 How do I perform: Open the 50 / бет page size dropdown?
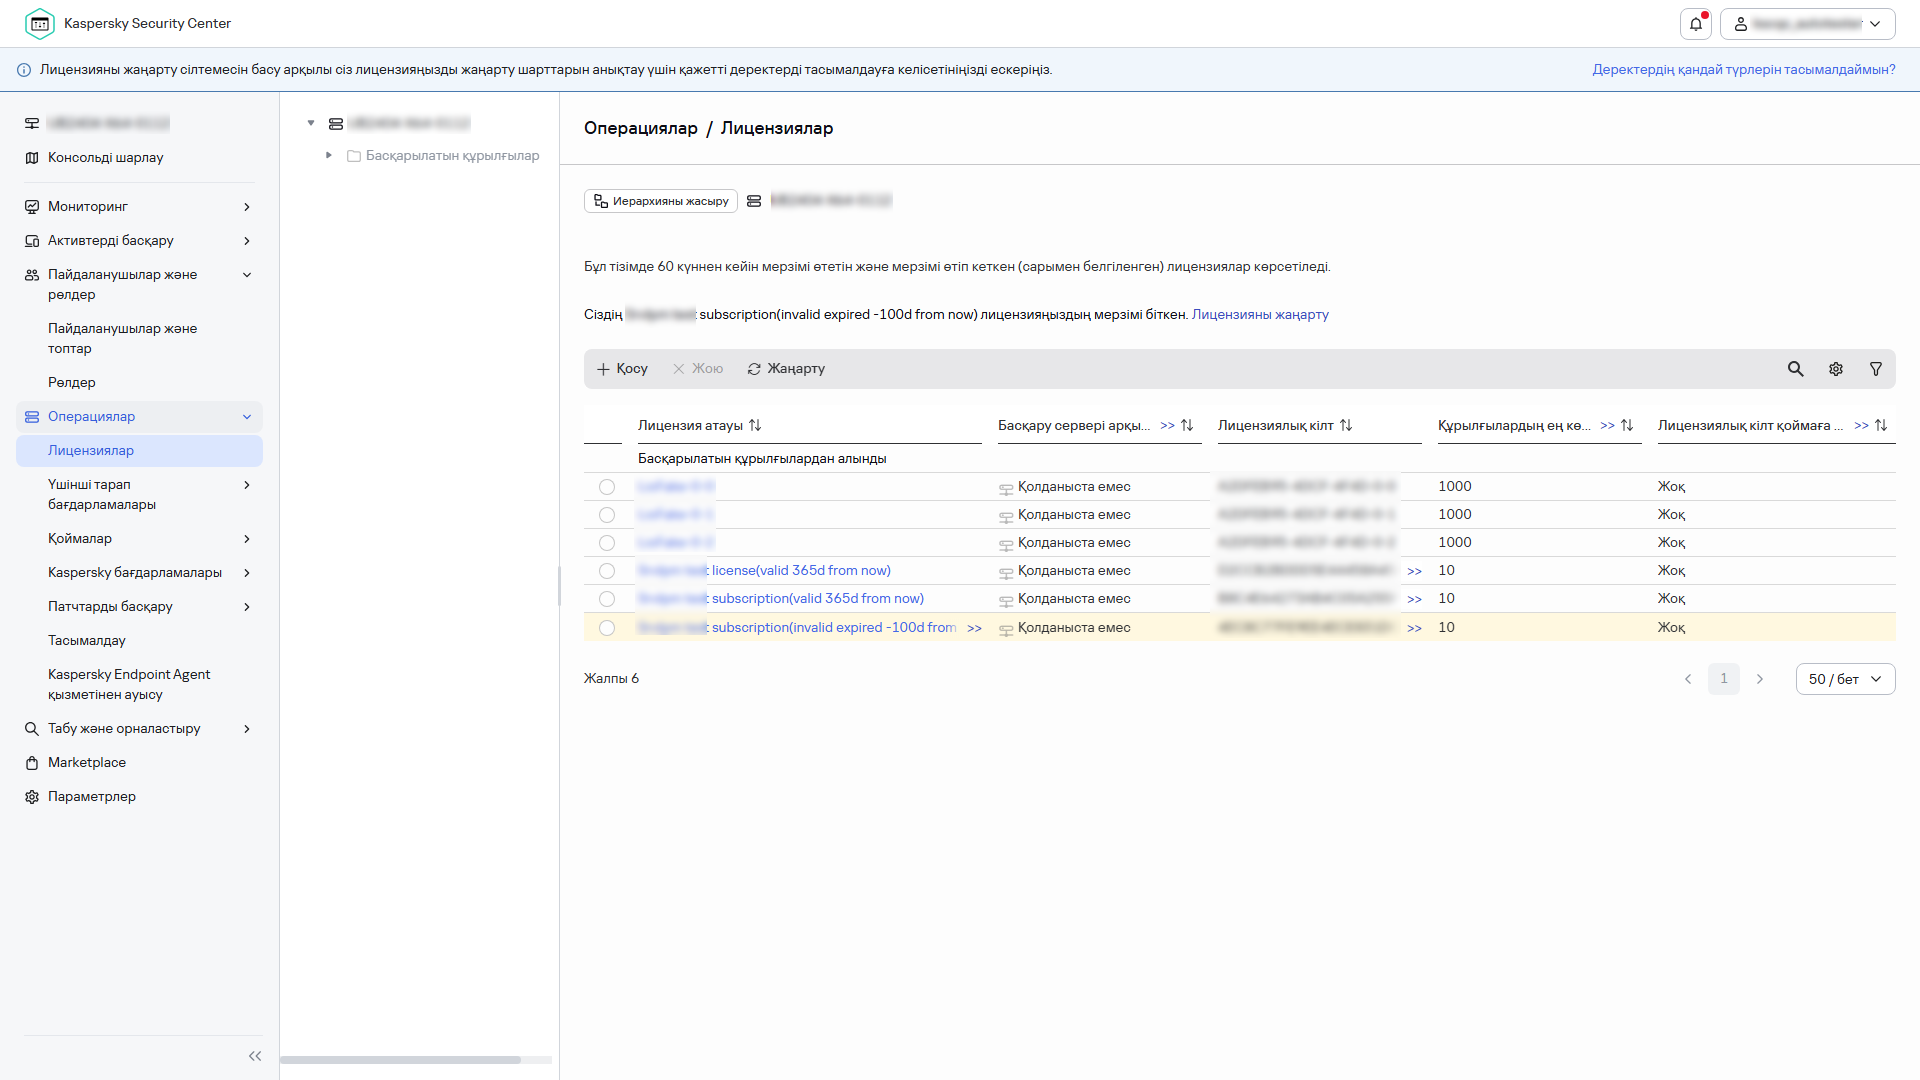(1844, 679)
